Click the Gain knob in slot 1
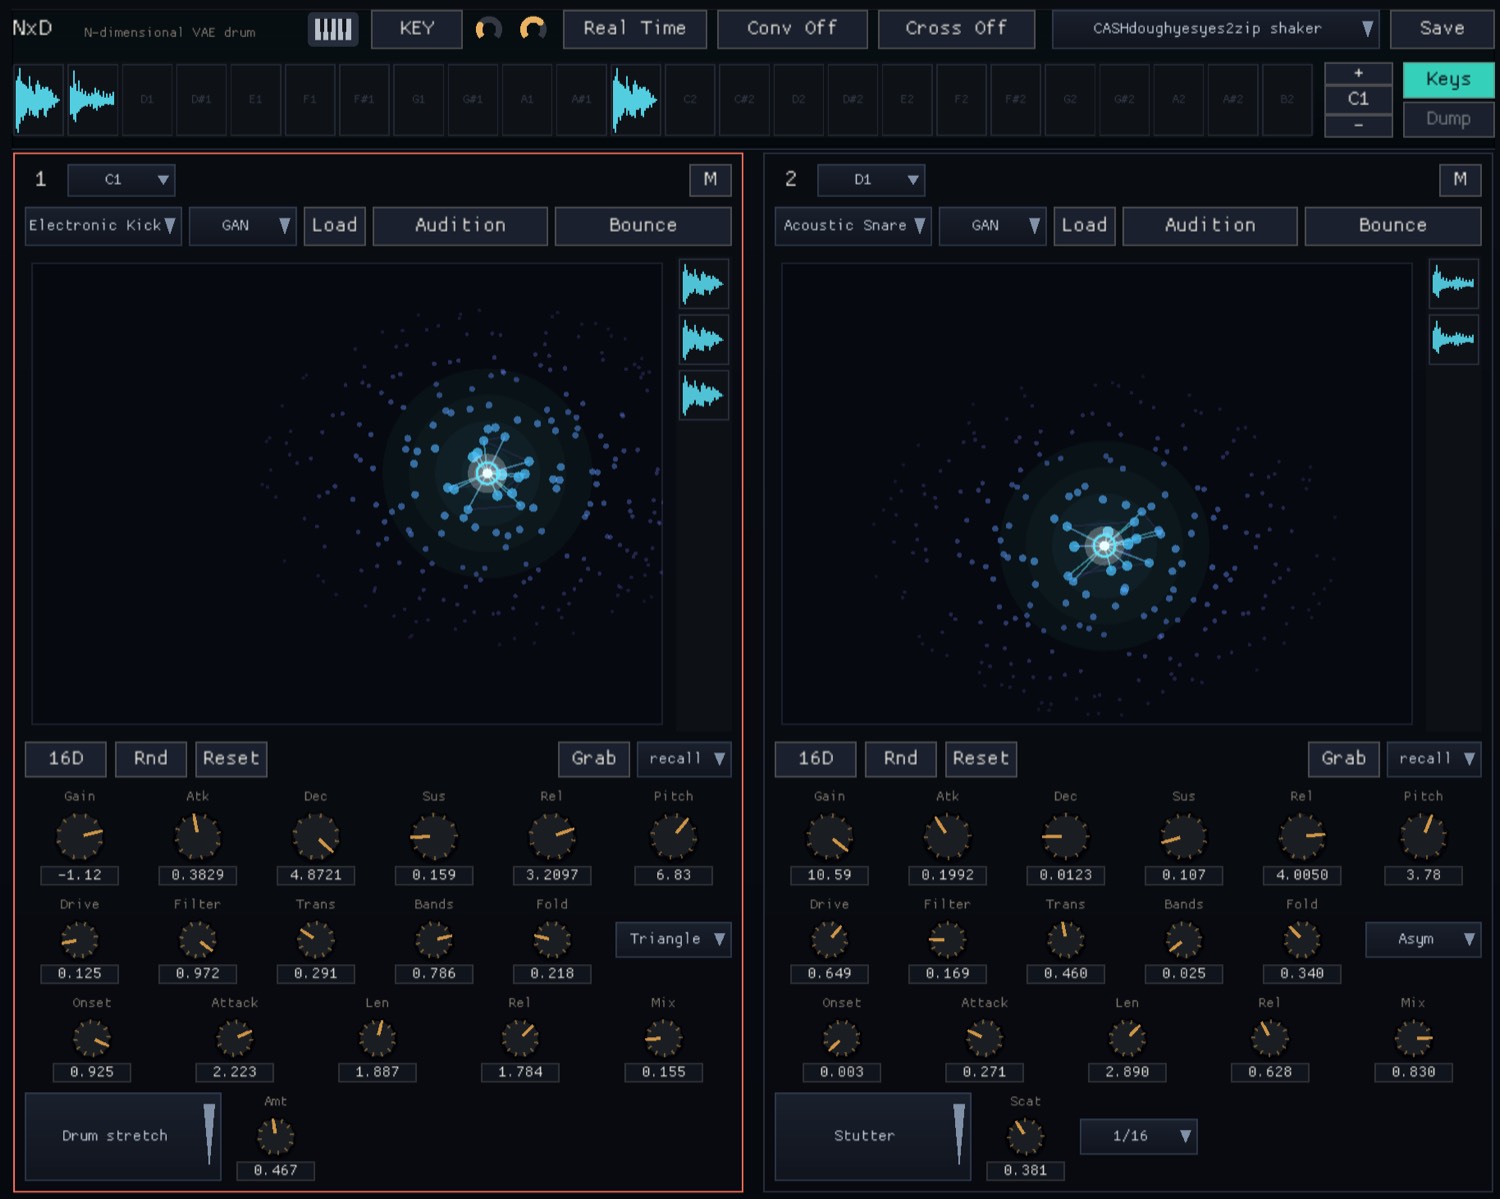The height and width of the screenshot is (1199, 1500). pyautogui.click(x=79, y=836)
